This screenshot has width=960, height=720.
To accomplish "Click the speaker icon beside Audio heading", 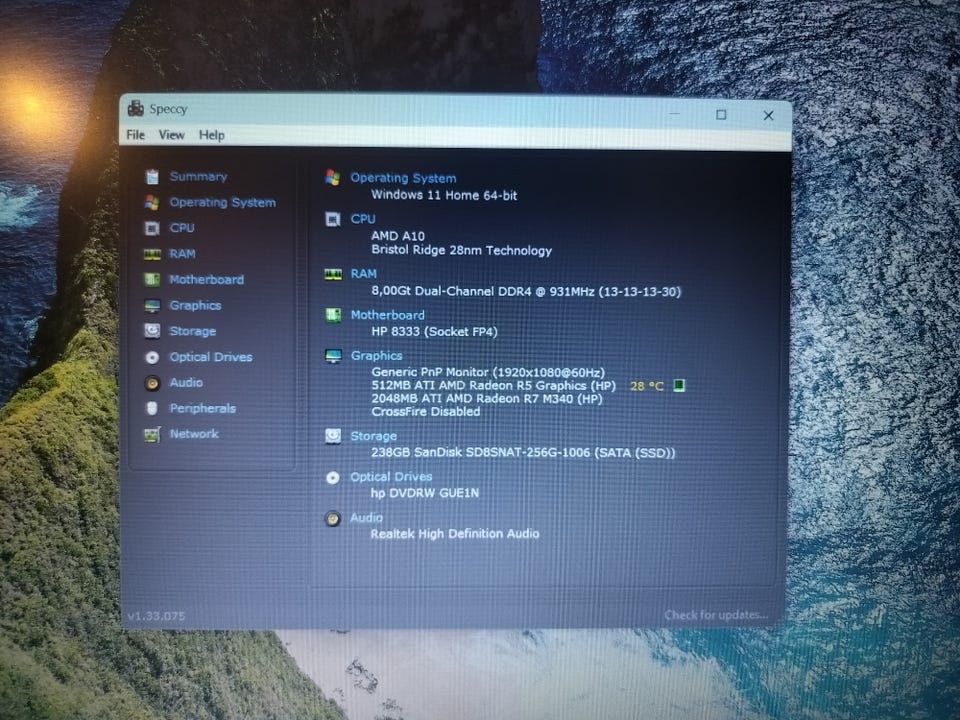I will coord(333,519).
